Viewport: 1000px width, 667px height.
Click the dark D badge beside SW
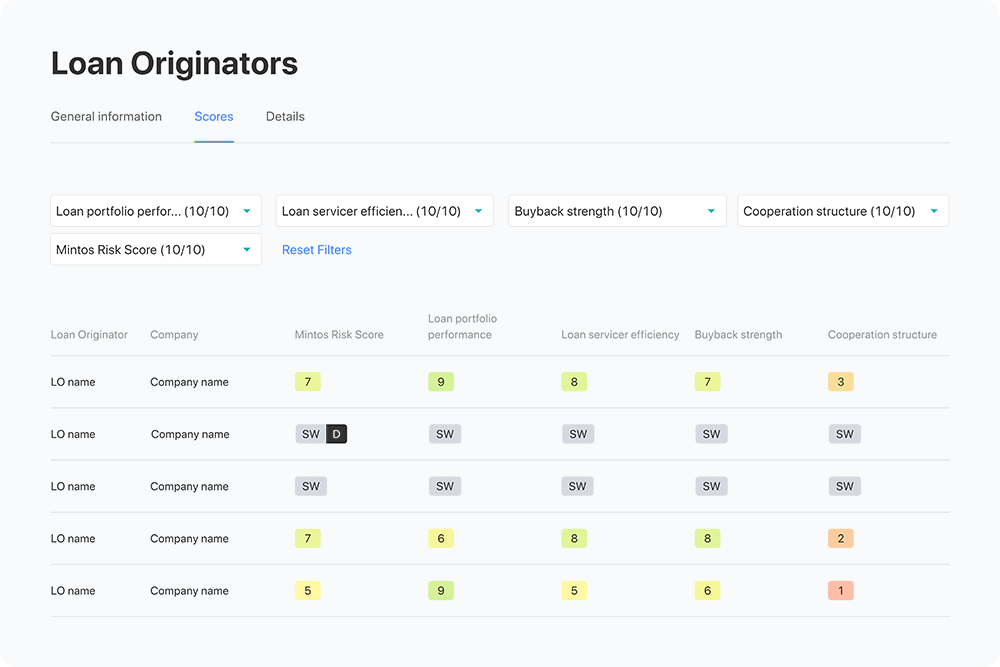point(337,434)
